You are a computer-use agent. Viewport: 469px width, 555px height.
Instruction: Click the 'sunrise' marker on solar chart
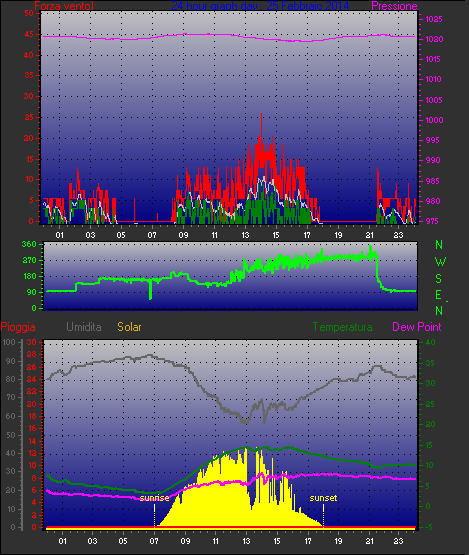[154, 498]
